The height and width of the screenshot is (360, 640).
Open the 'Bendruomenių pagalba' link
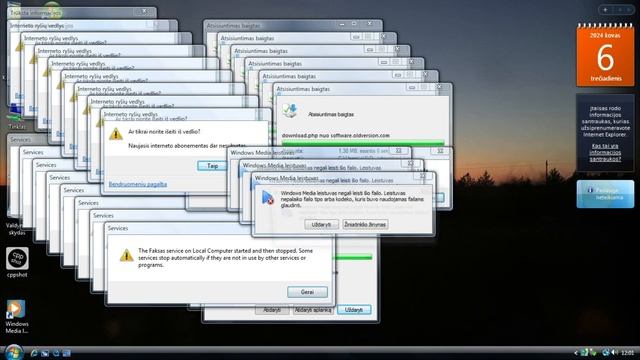click(x=138, y=184)
